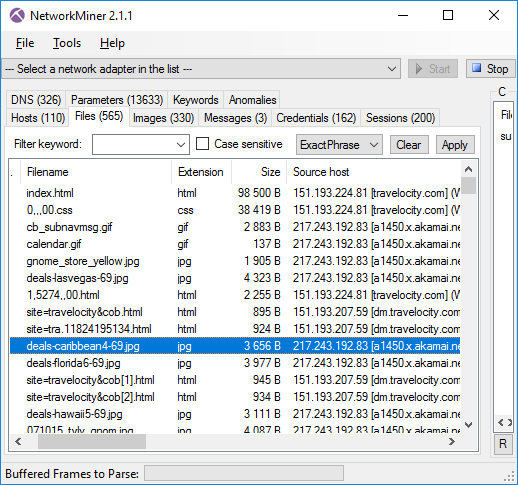Image resolution: width=518 pixels, height=485 pixels.
Task: Select the site=tra.11824195134.html file row
Action: point(235,329)
